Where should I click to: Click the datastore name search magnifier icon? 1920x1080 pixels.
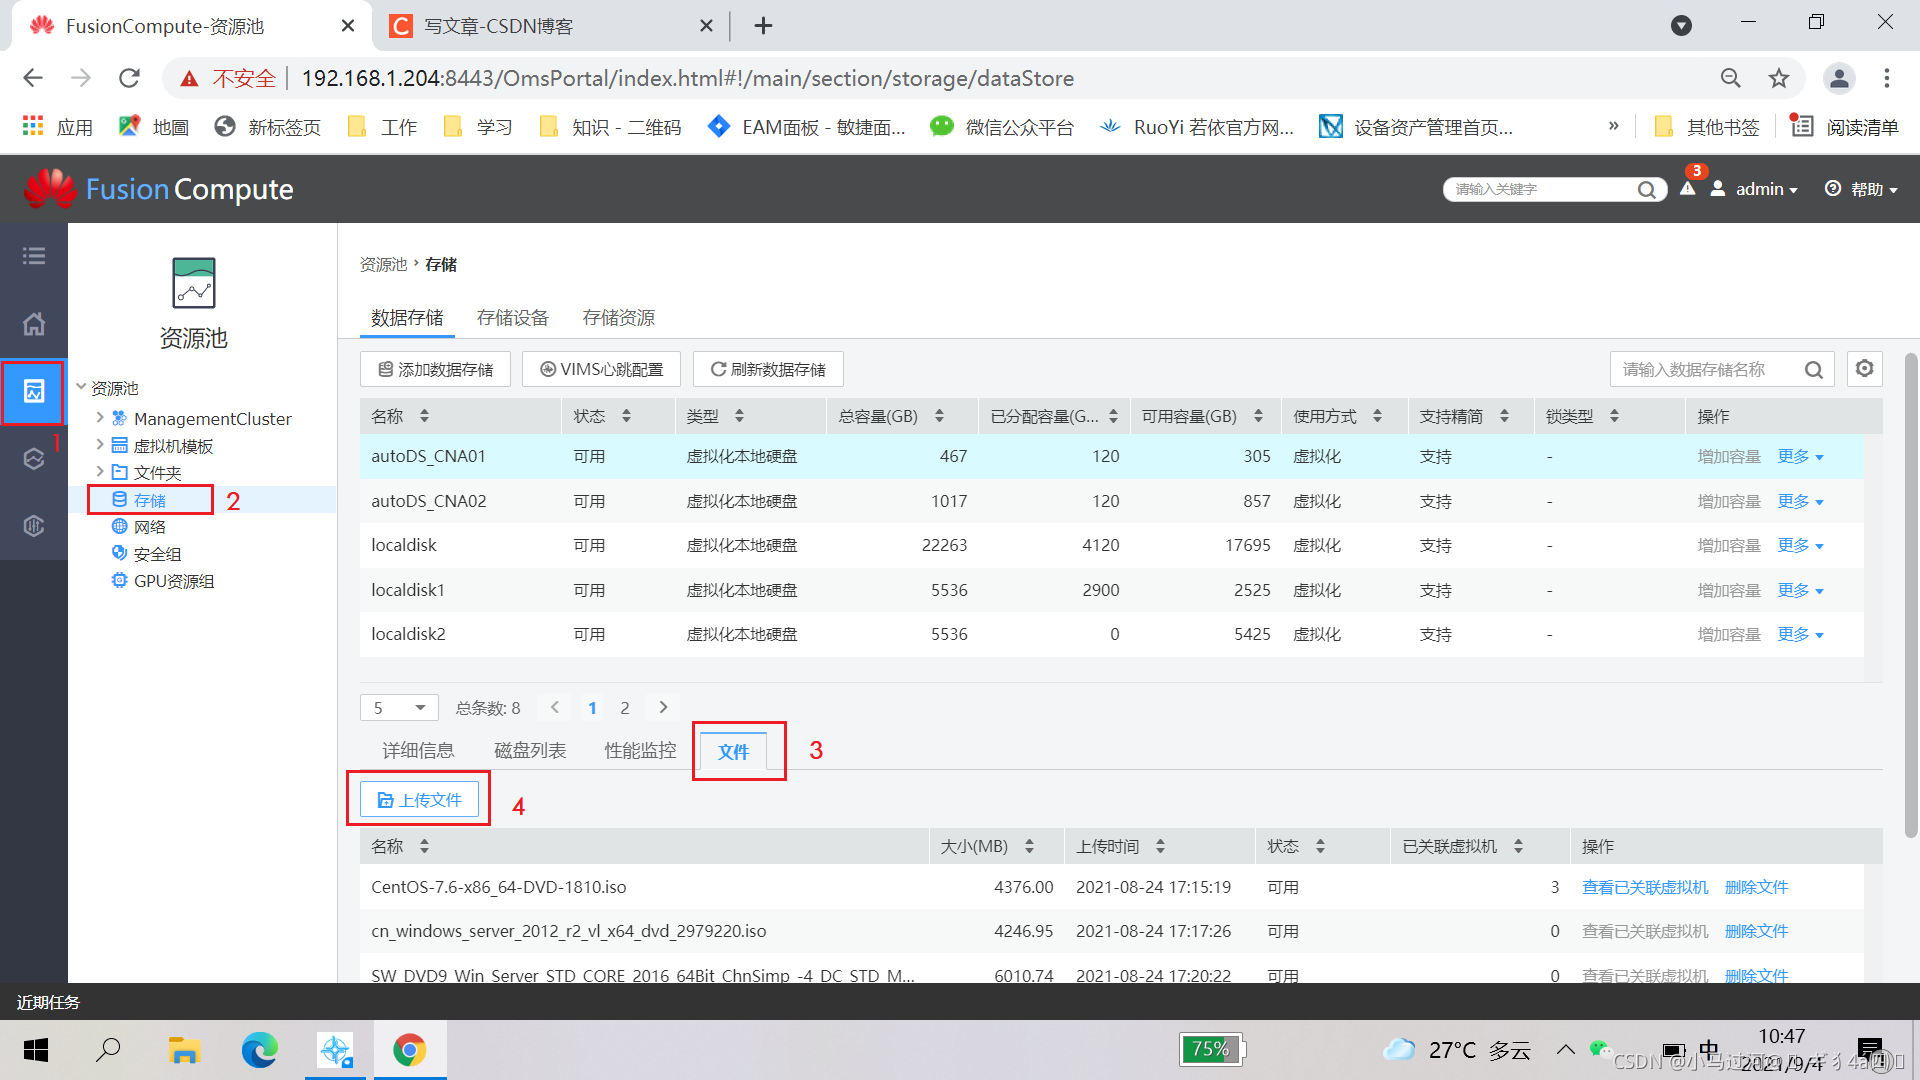1813,370
